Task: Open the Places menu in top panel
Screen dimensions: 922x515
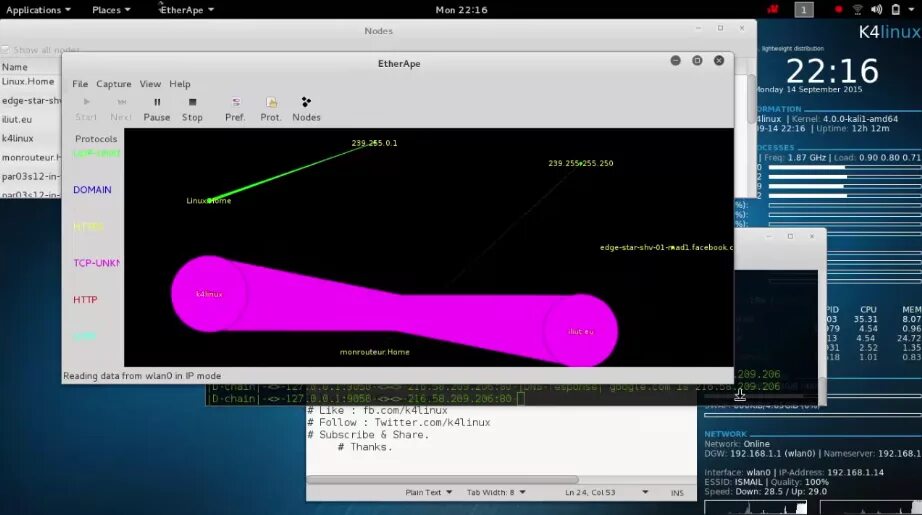Action: pyautogui.click(x=111, y=10)
